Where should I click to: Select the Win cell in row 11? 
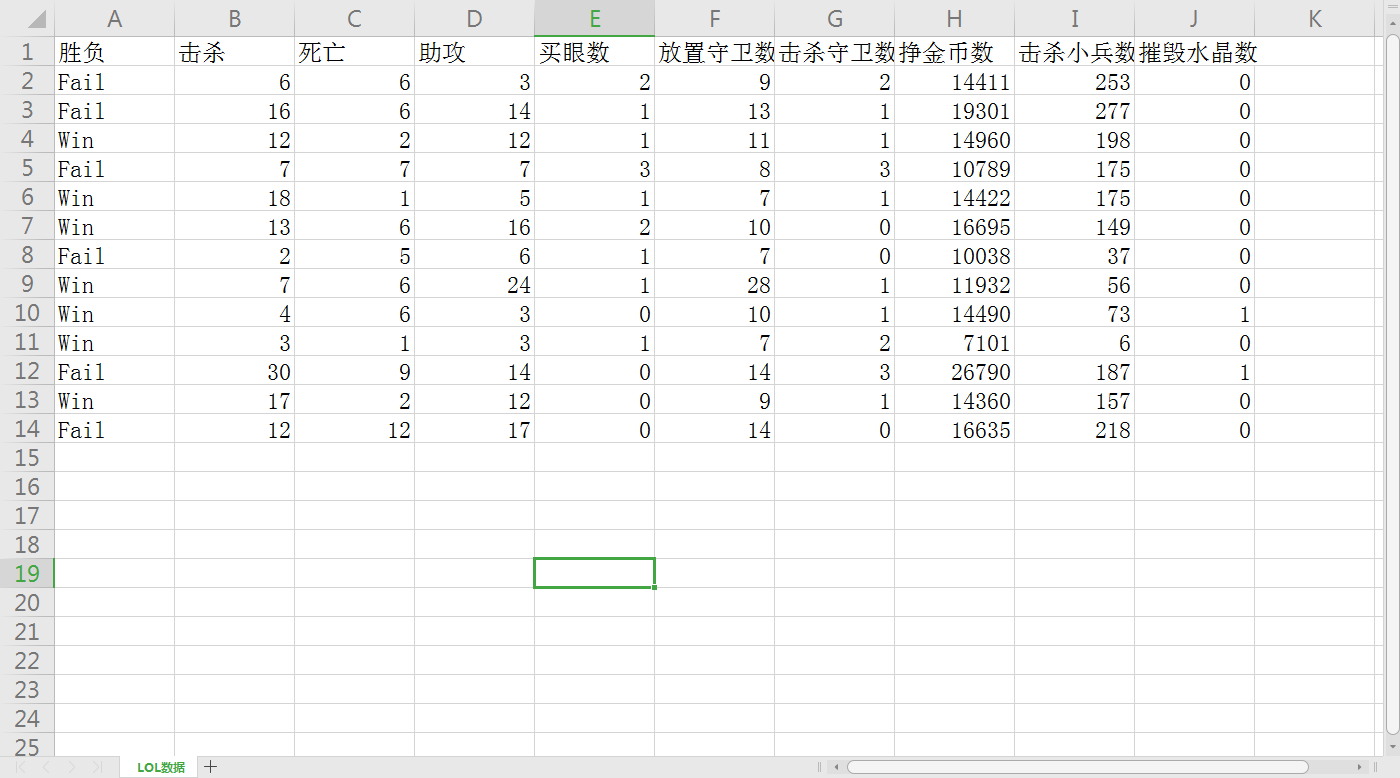(114, 342)
